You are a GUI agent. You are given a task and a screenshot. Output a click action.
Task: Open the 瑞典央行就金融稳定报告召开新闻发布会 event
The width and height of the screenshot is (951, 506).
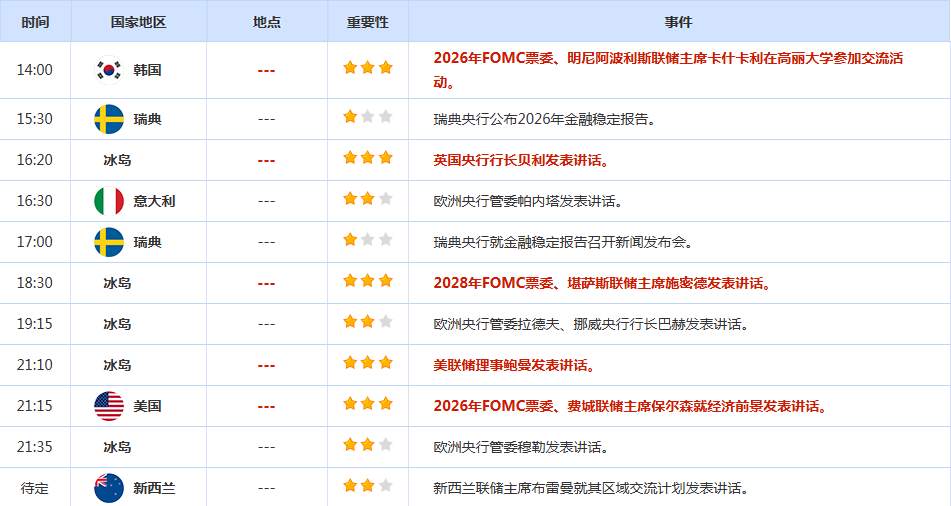(x=563, y=242)
